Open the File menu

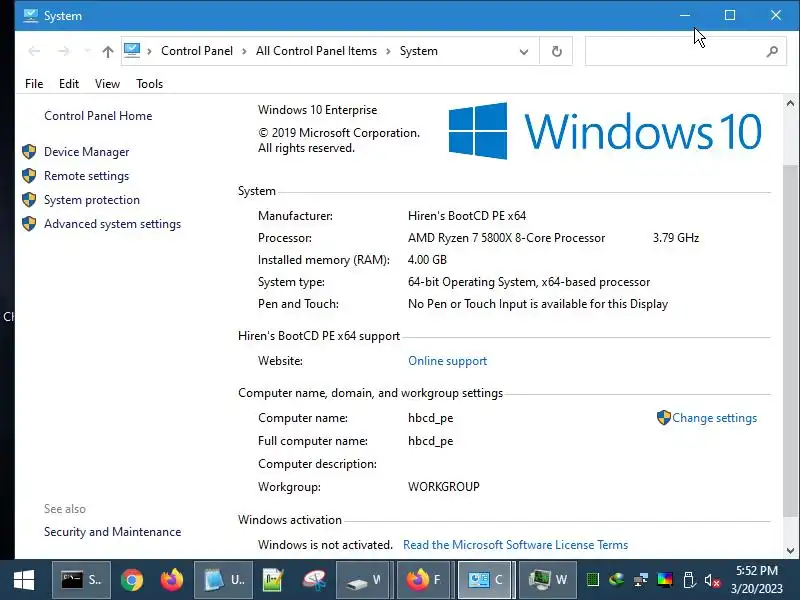pyautogui.click(x=34, y=84)
